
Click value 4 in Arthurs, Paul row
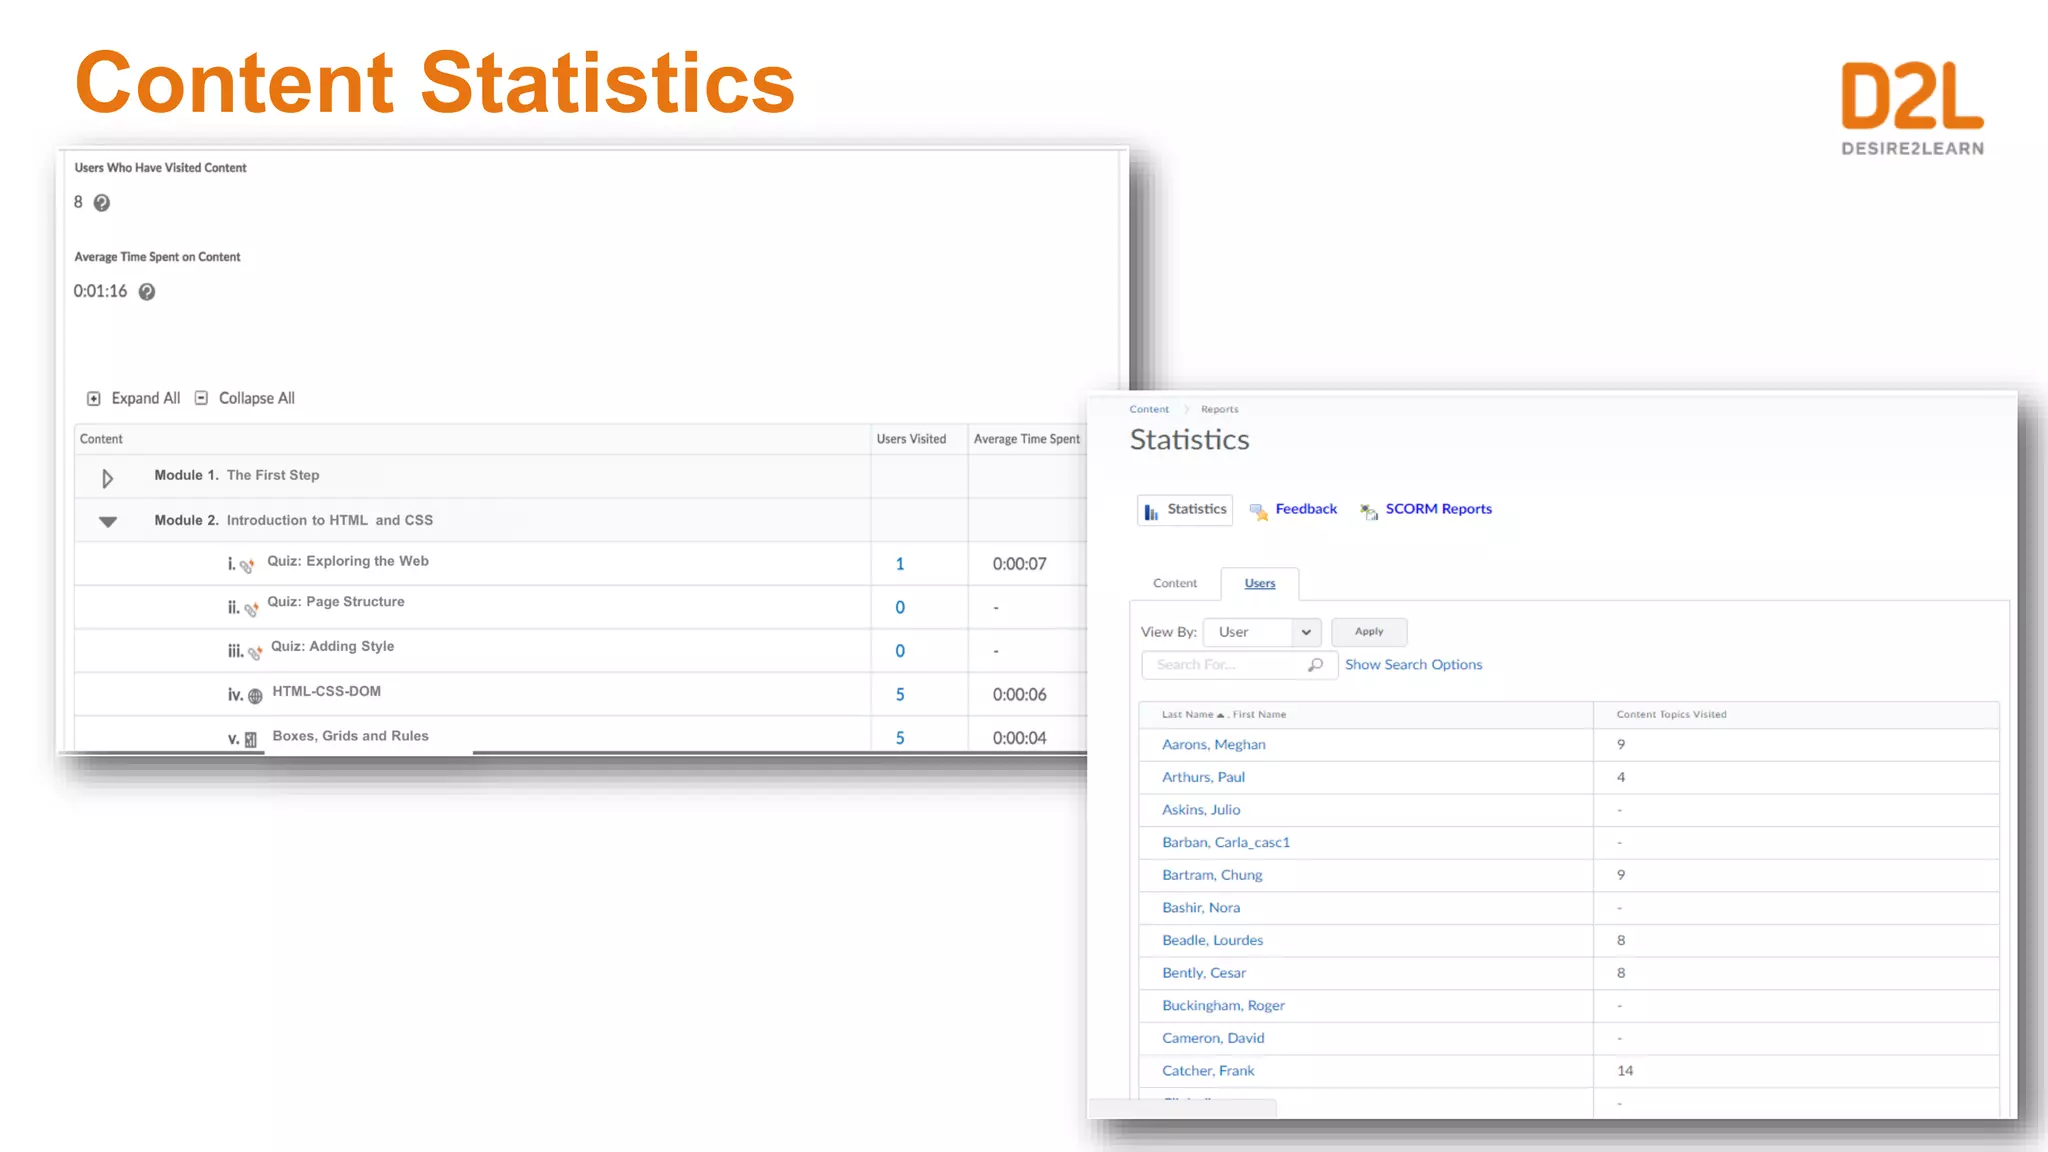coord(1621,777)
